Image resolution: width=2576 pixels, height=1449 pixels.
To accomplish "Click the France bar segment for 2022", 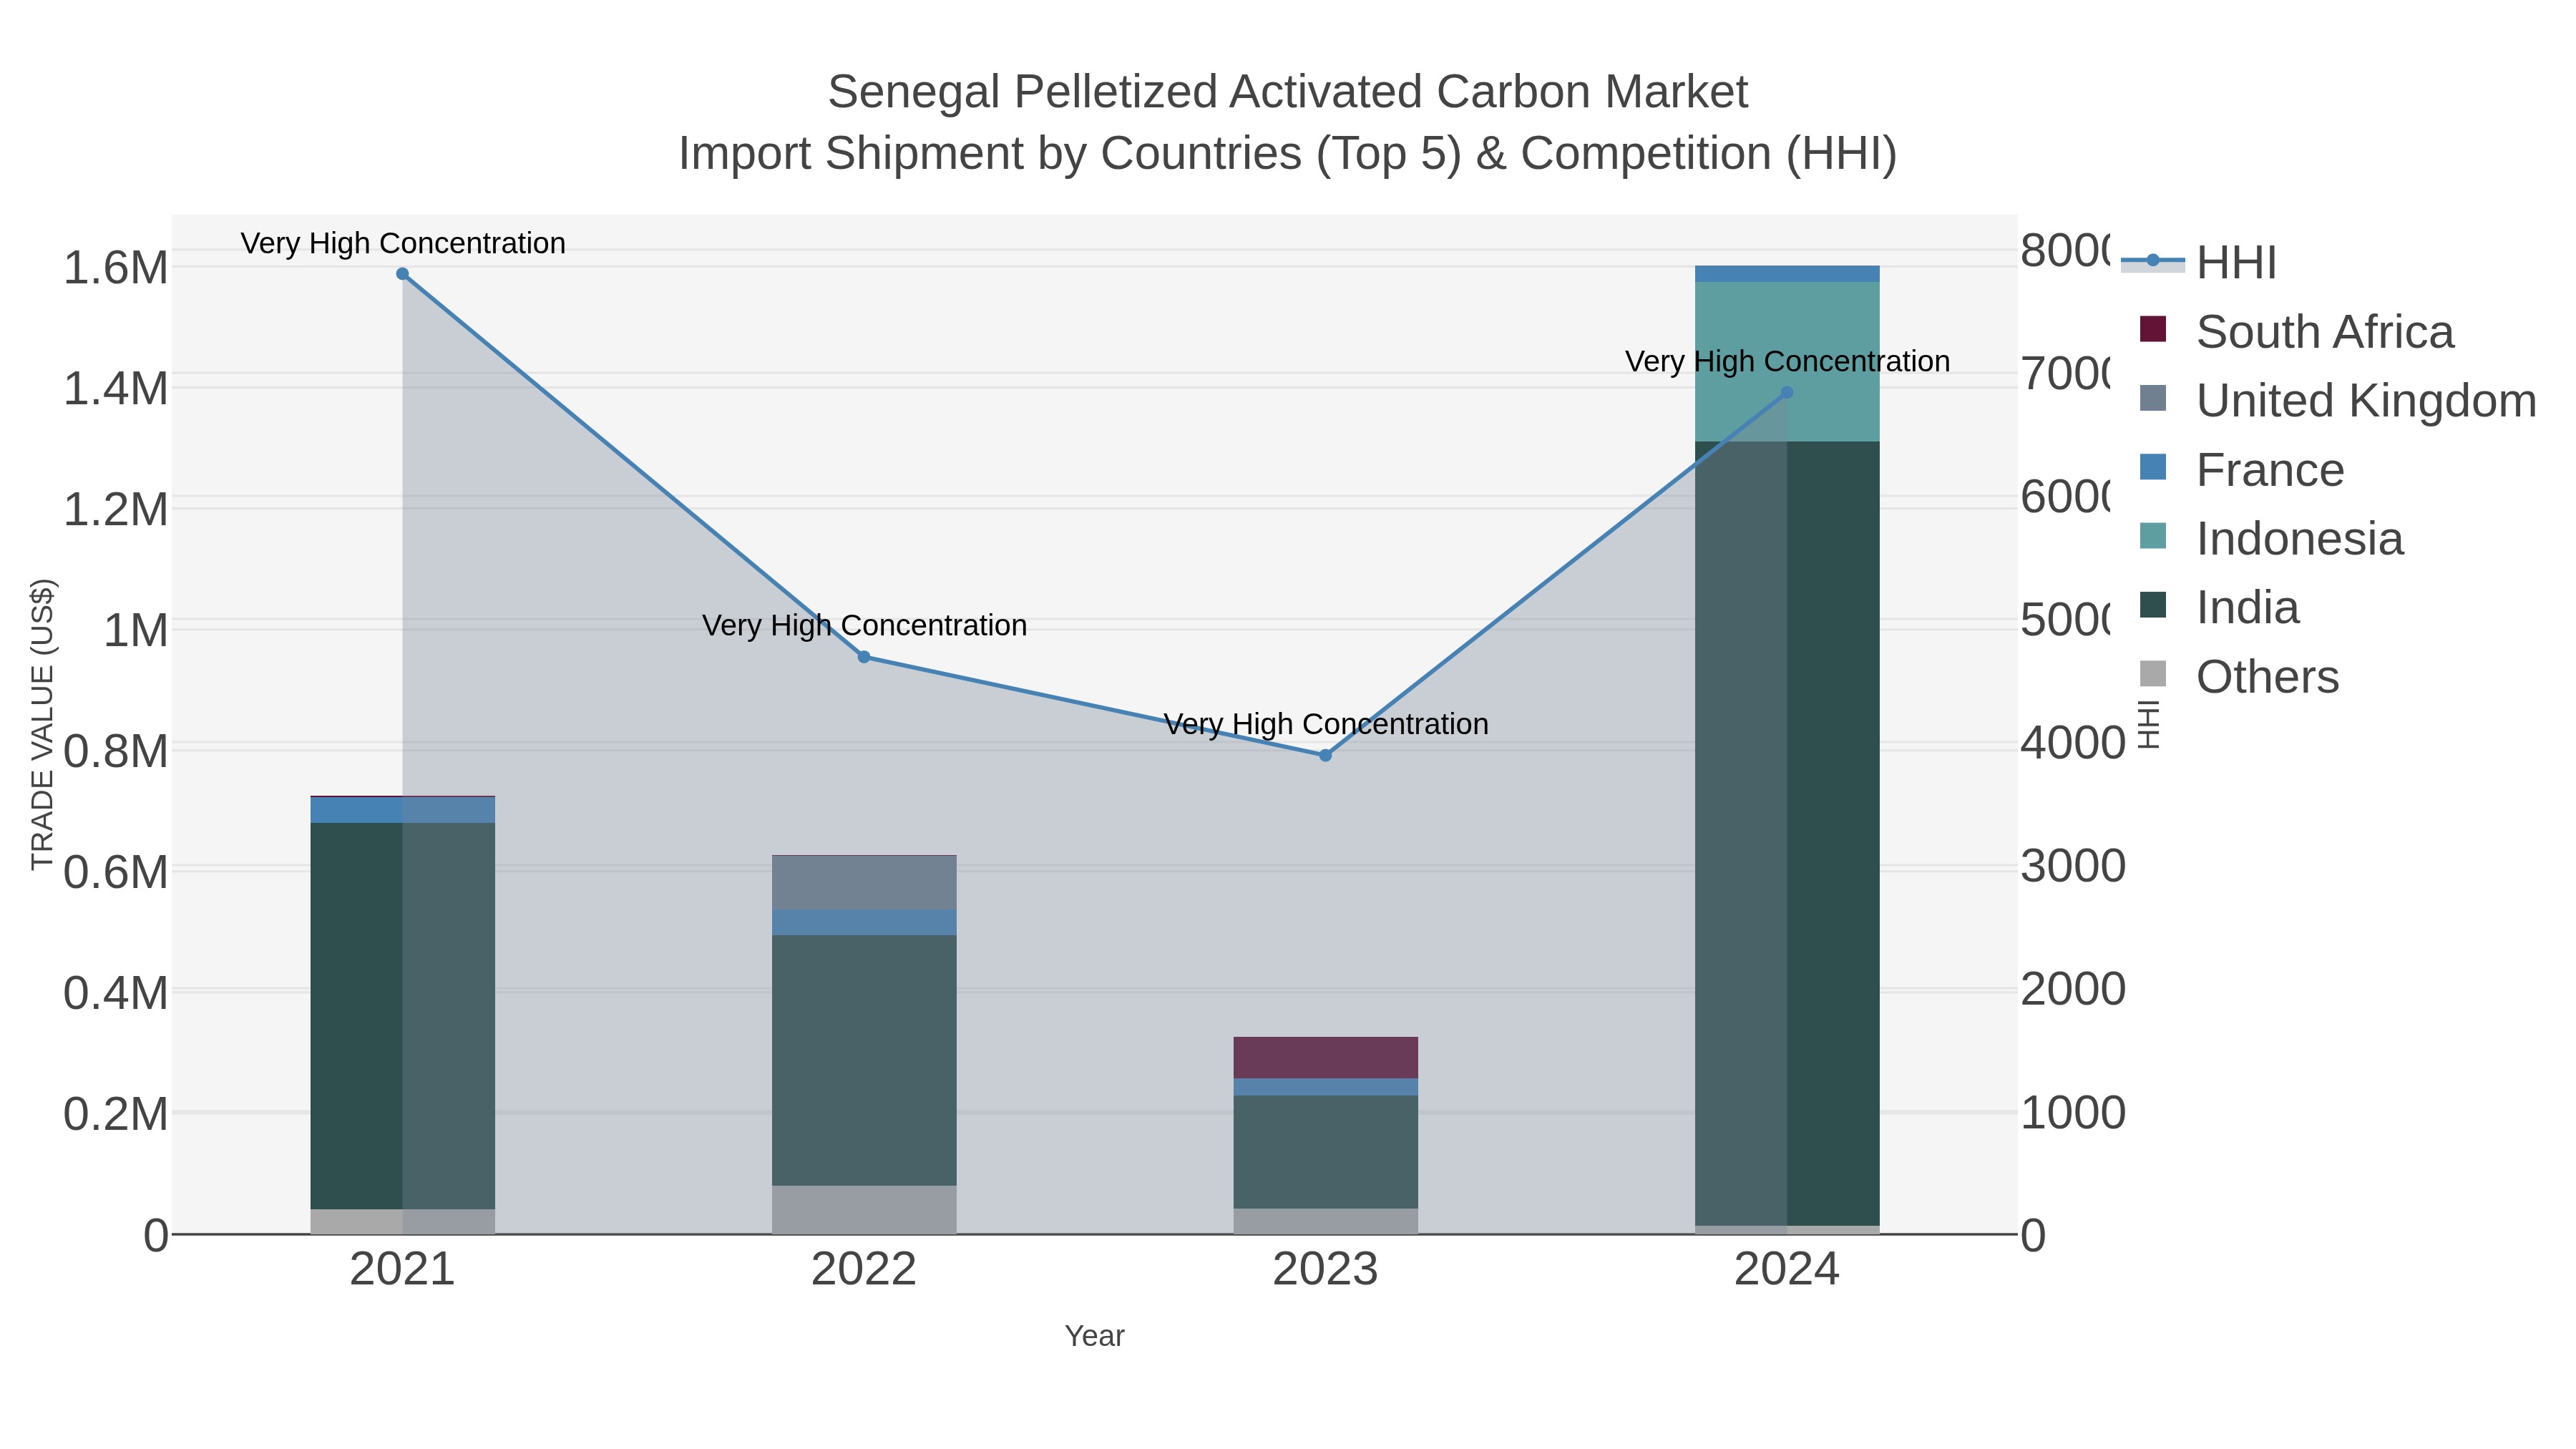I will pyautogui.click(x=864, y=922).
